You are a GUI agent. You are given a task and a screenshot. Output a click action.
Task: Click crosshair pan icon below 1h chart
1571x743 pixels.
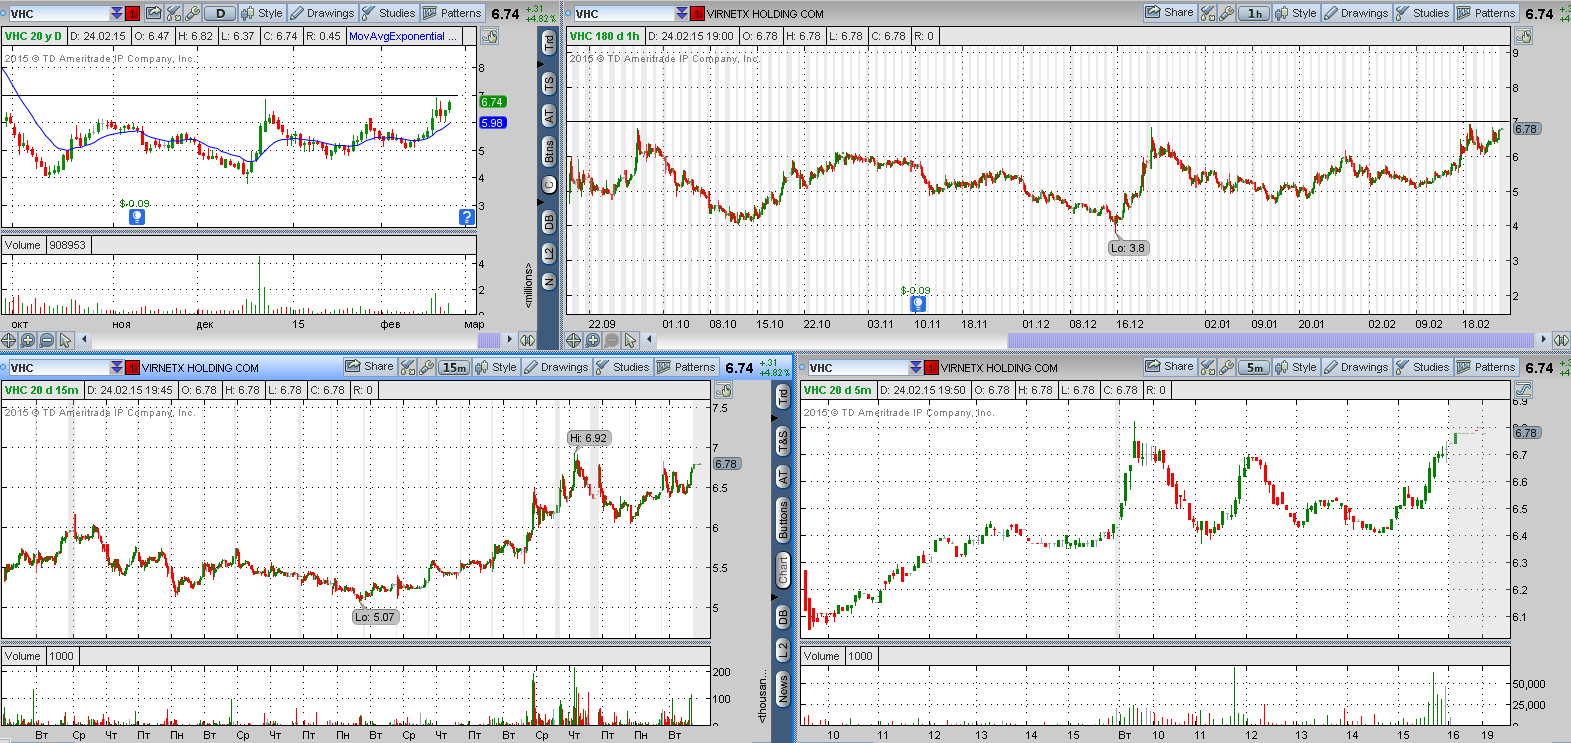coord(574,340)
